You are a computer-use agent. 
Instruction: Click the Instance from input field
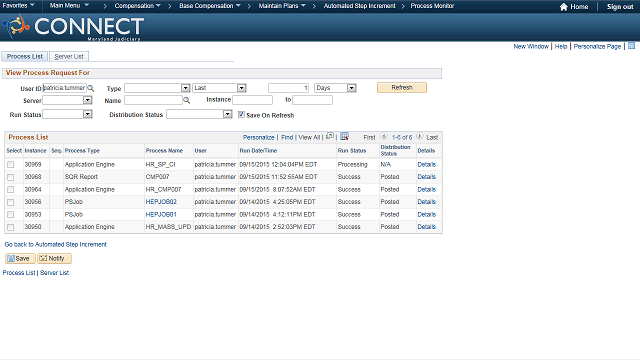coord(252,100)
